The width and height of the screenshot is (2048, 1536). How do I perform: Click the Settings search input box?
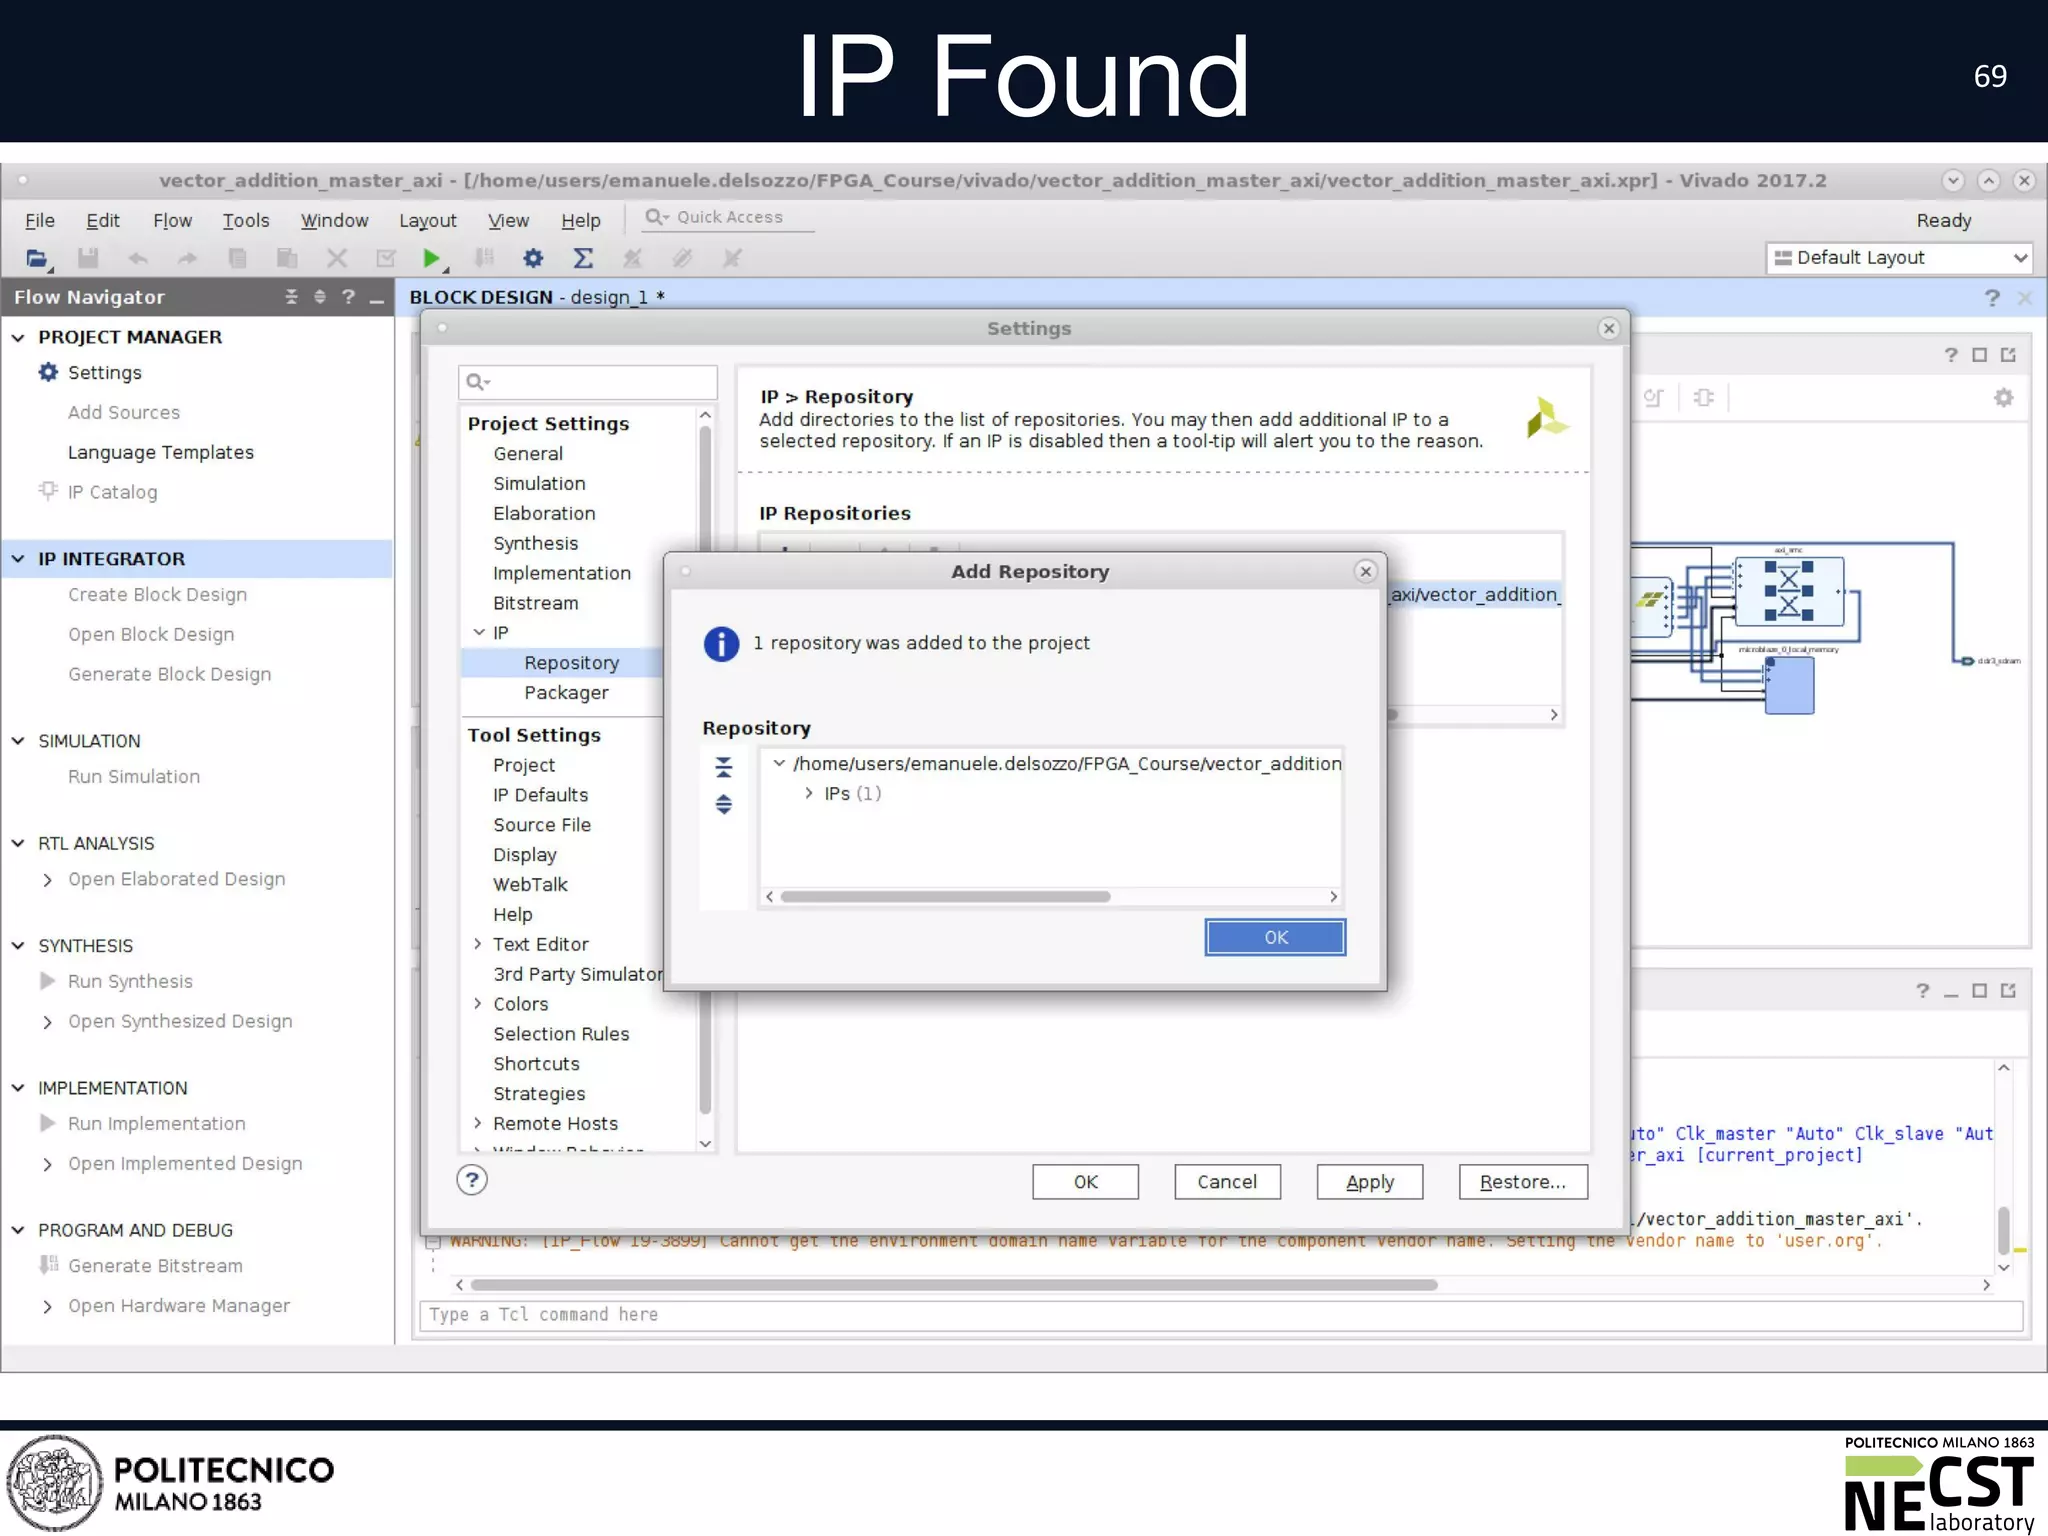click(x=588, y=382)
